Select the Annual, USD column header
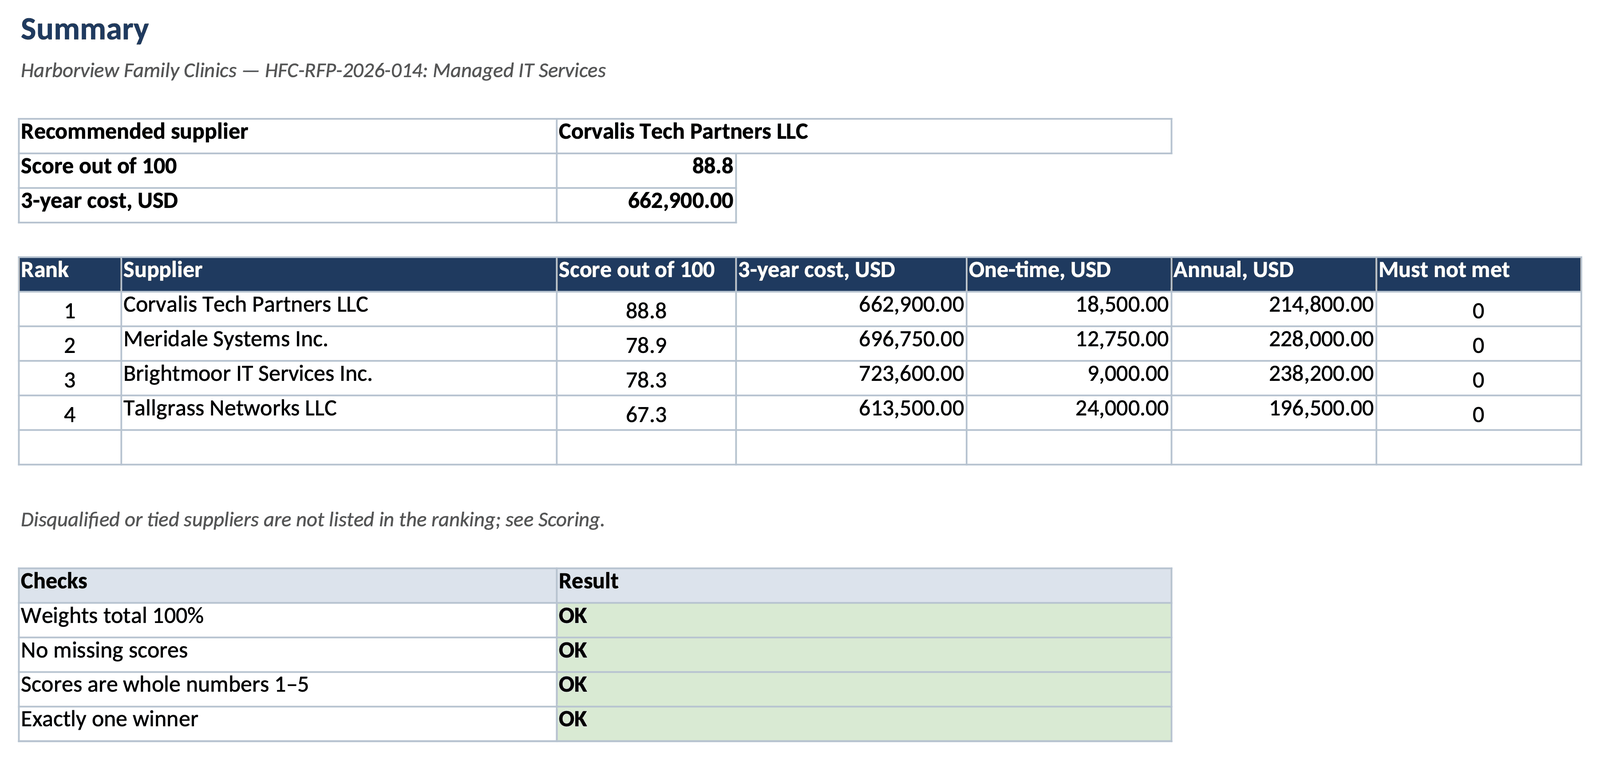This screenshot has width=1600, height=760. (1274, 274)
